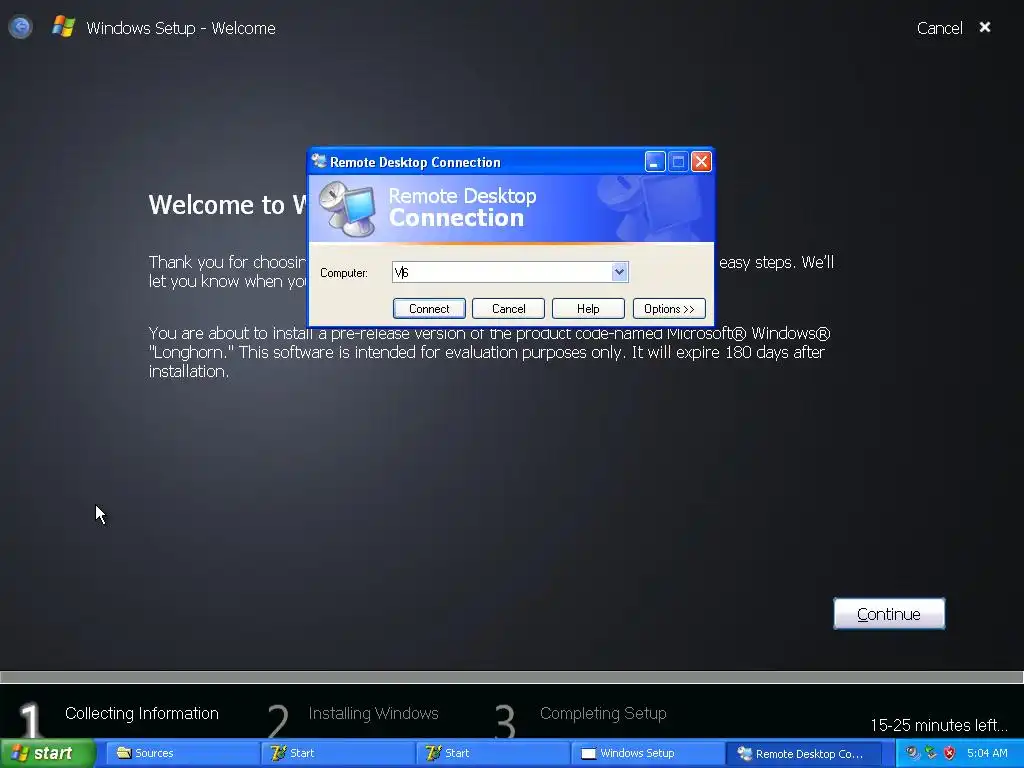
Task: Click the '15-25 minutes left...' text
Action: (x=938, y=725)
